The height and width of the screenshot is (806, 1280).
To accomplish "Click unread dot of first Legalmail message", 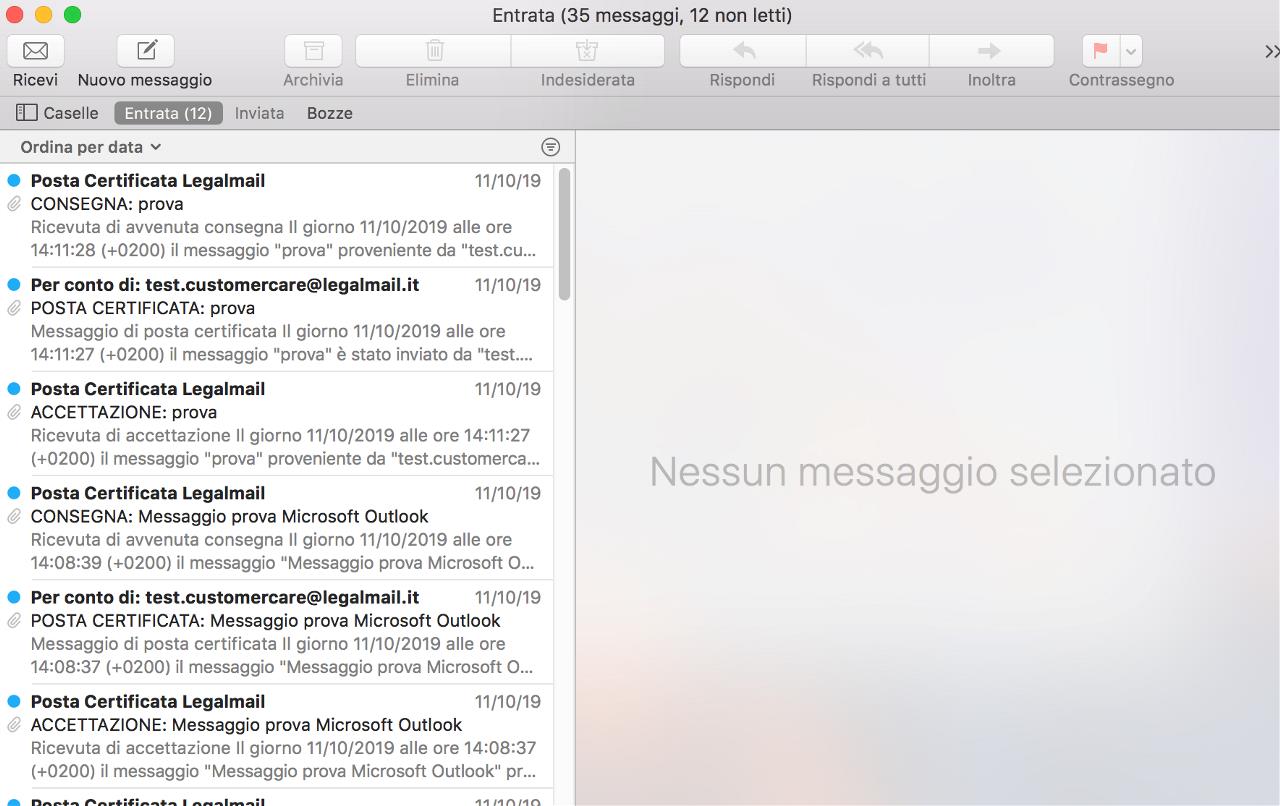I will [x=14, y=181].
